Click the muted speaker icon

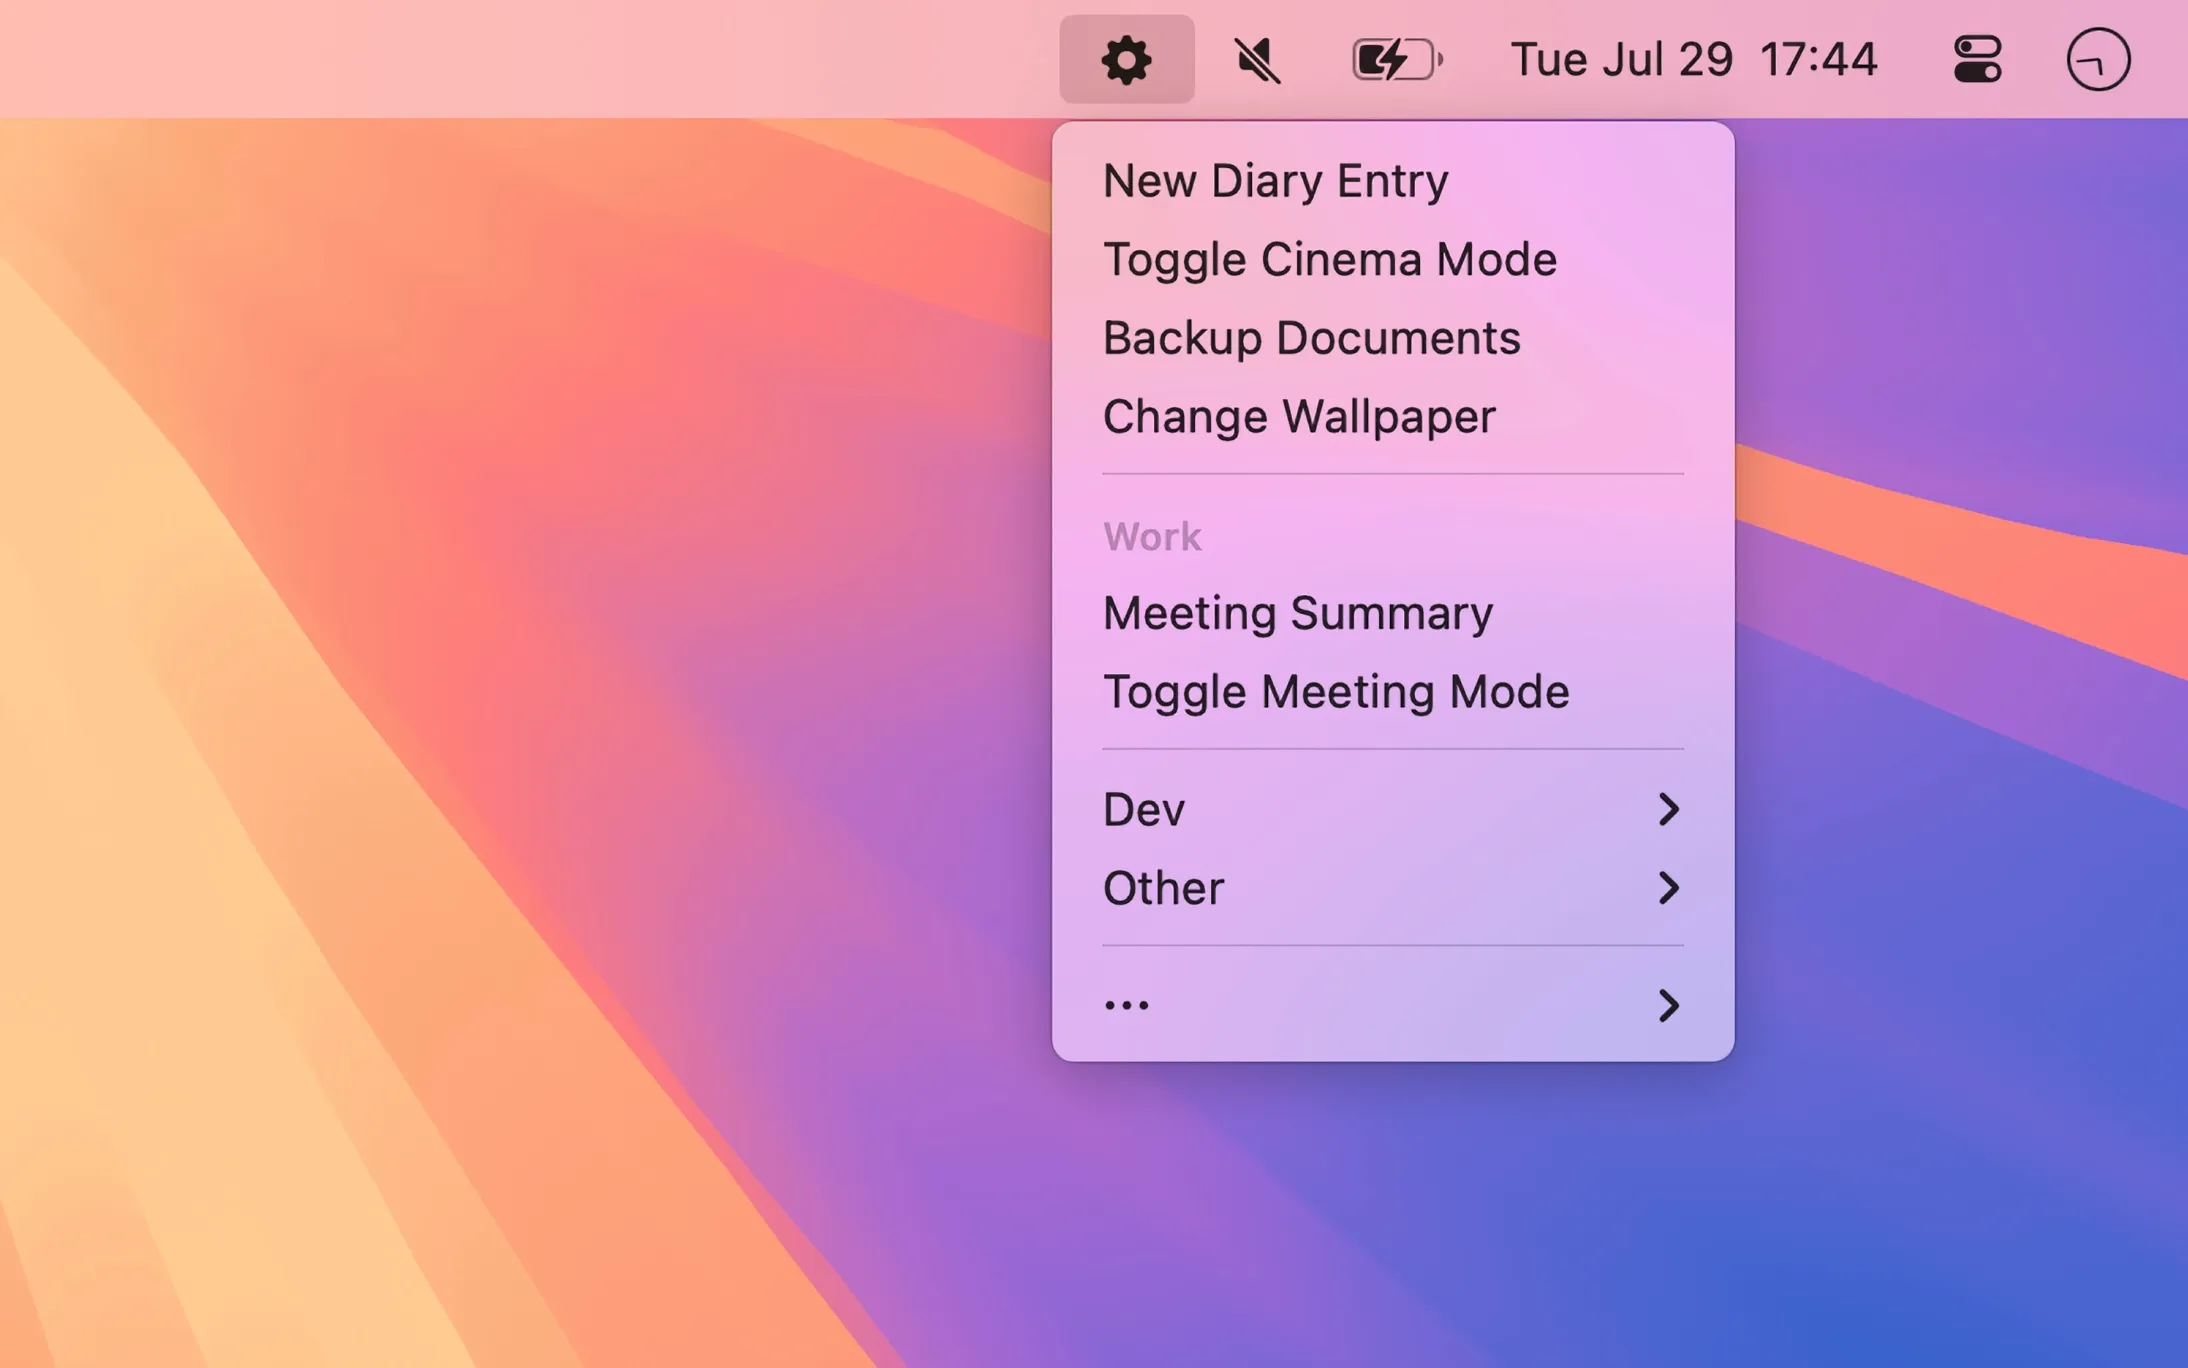(1257, 59)
